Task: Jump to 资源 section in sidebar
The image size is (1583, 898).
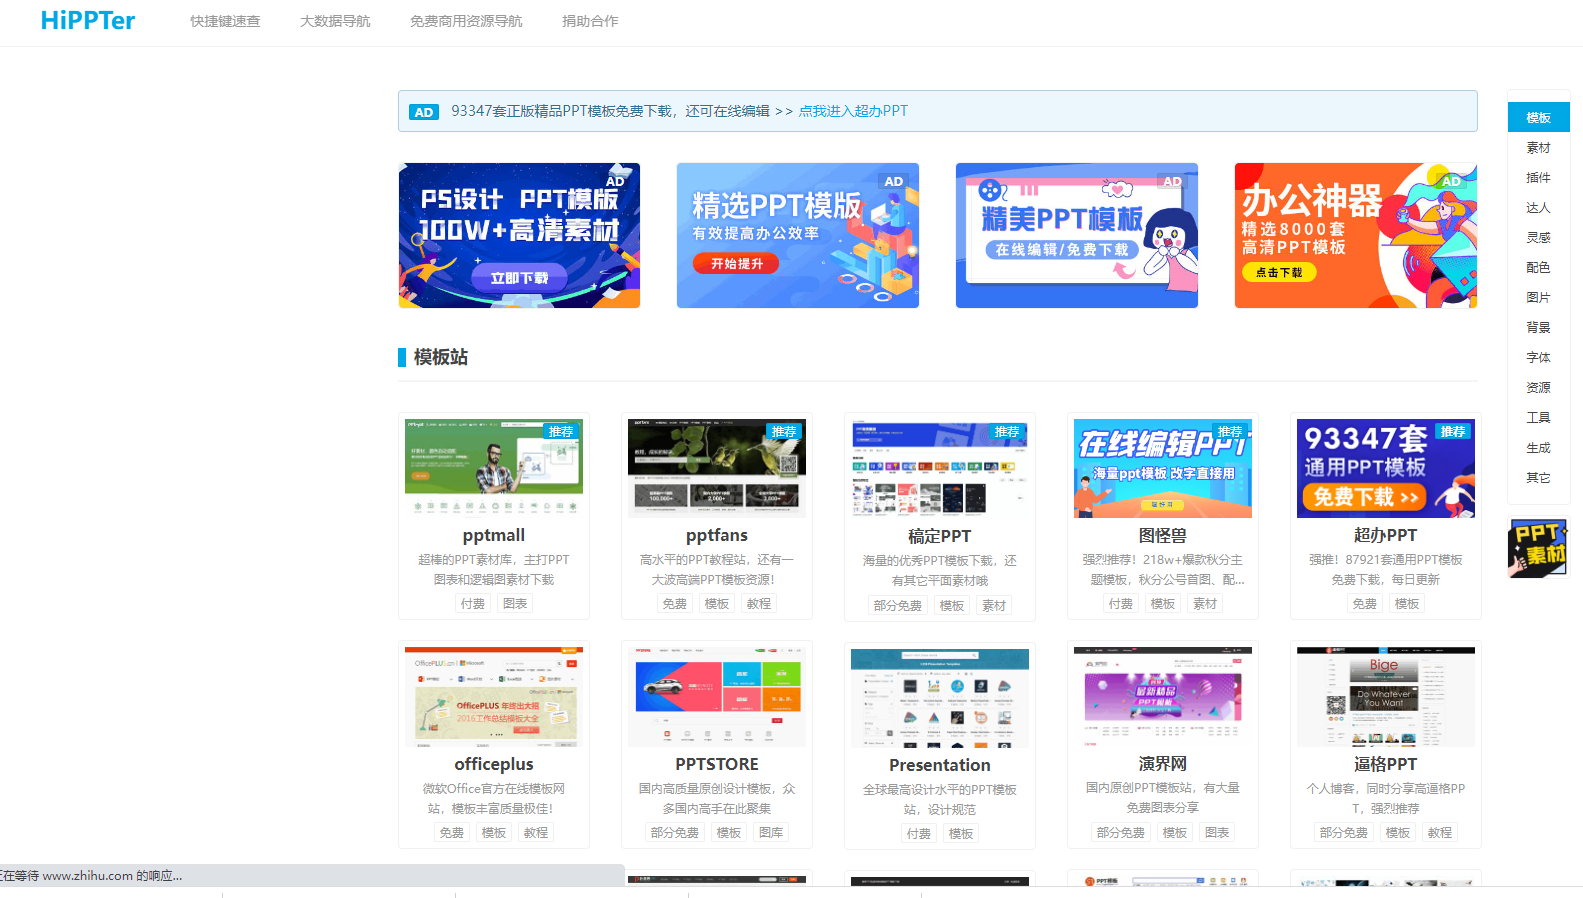Action: (x=1538, y=388)
